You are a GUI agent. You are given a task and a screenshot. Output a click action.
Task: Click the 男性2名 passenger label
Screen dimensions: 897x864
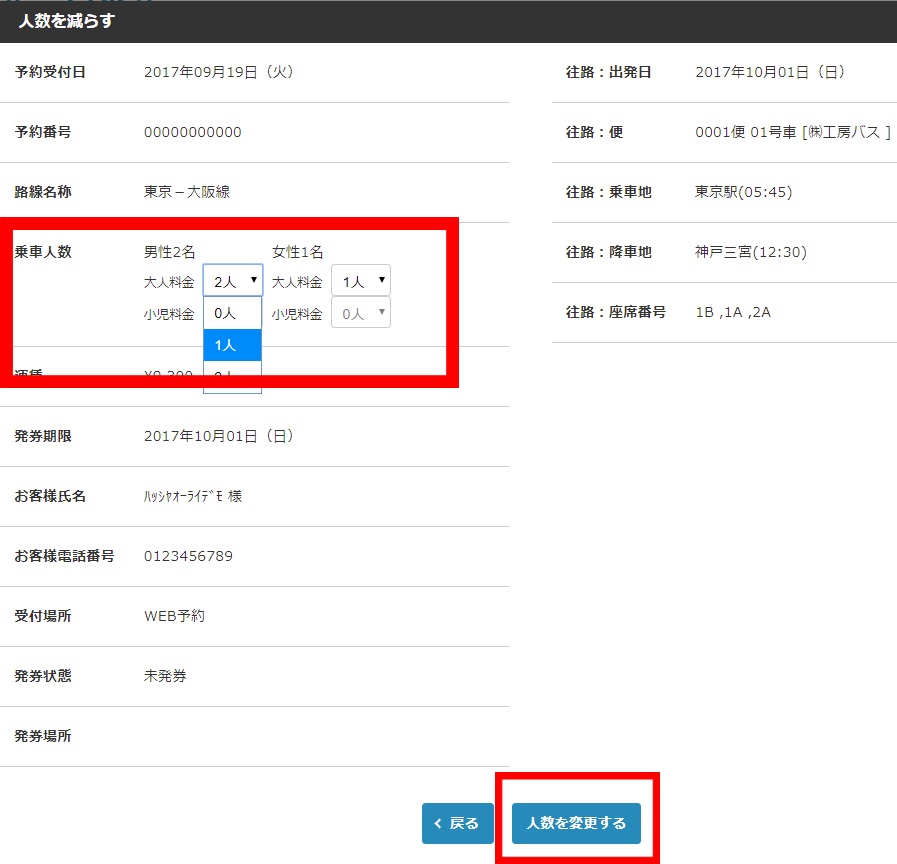point(170,252)
